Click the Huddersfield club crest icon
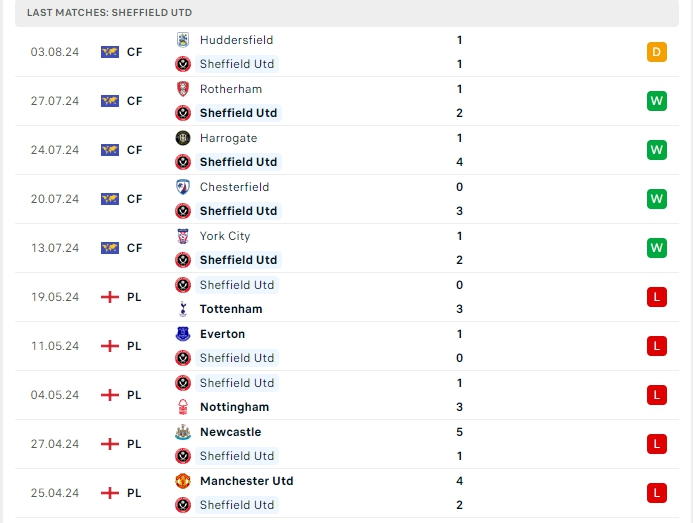Image resolution: width=693 pixels, height=523 pixels. pos(183,40)
